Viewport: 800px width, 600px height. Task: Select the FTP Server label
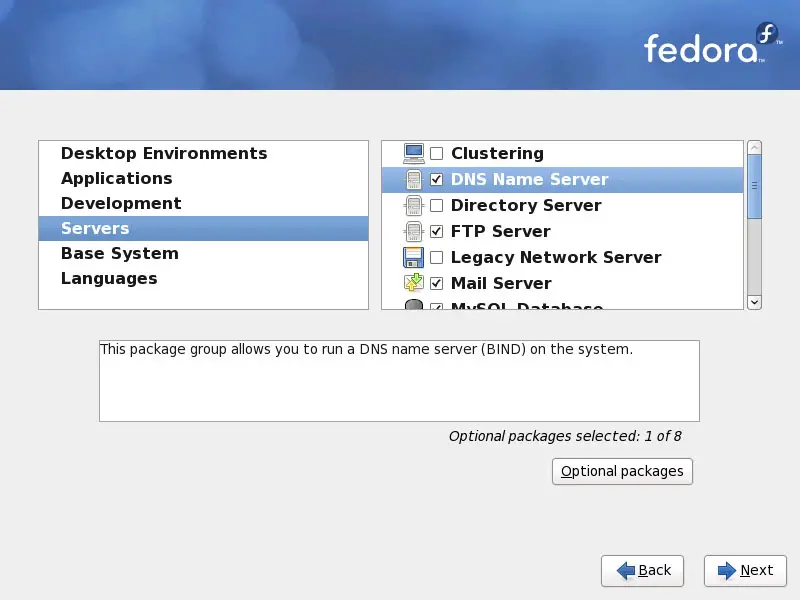click(501, 232)
